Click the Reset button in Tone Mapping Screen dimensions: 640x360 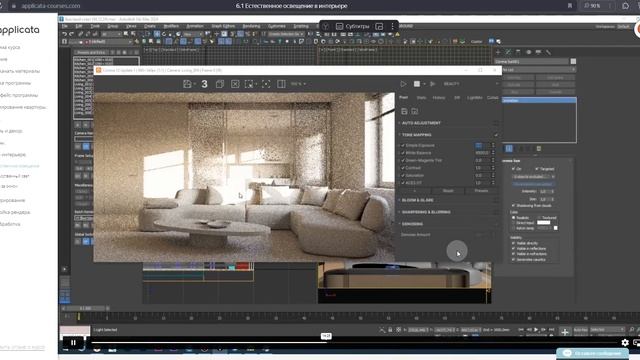click(x=448, y=191)
